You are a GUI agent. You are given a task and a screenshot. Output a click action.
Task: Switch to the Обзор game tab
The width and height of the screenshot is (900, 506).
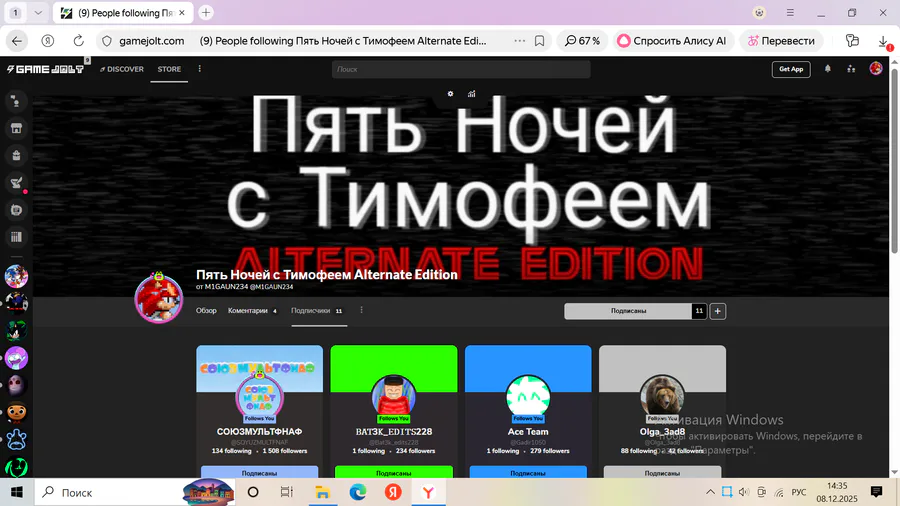[x=206, y=310]
